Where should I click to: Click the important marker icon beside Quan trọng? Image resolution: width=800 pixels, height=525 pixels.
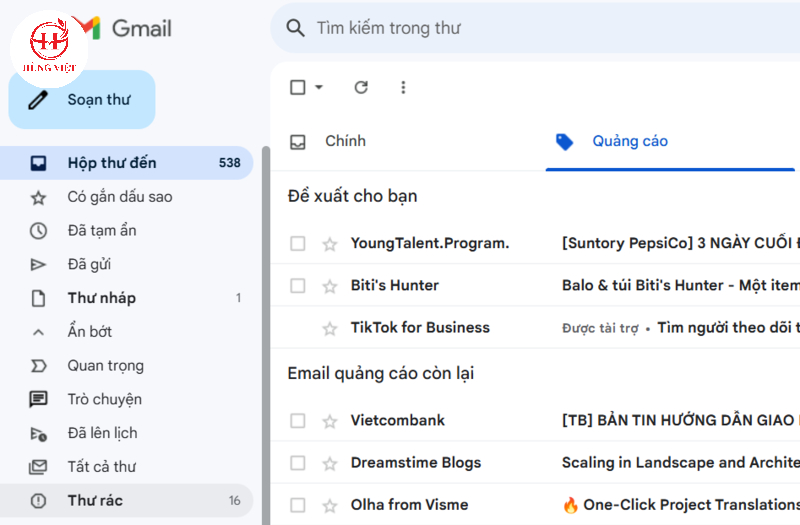(x=39, y=366)
